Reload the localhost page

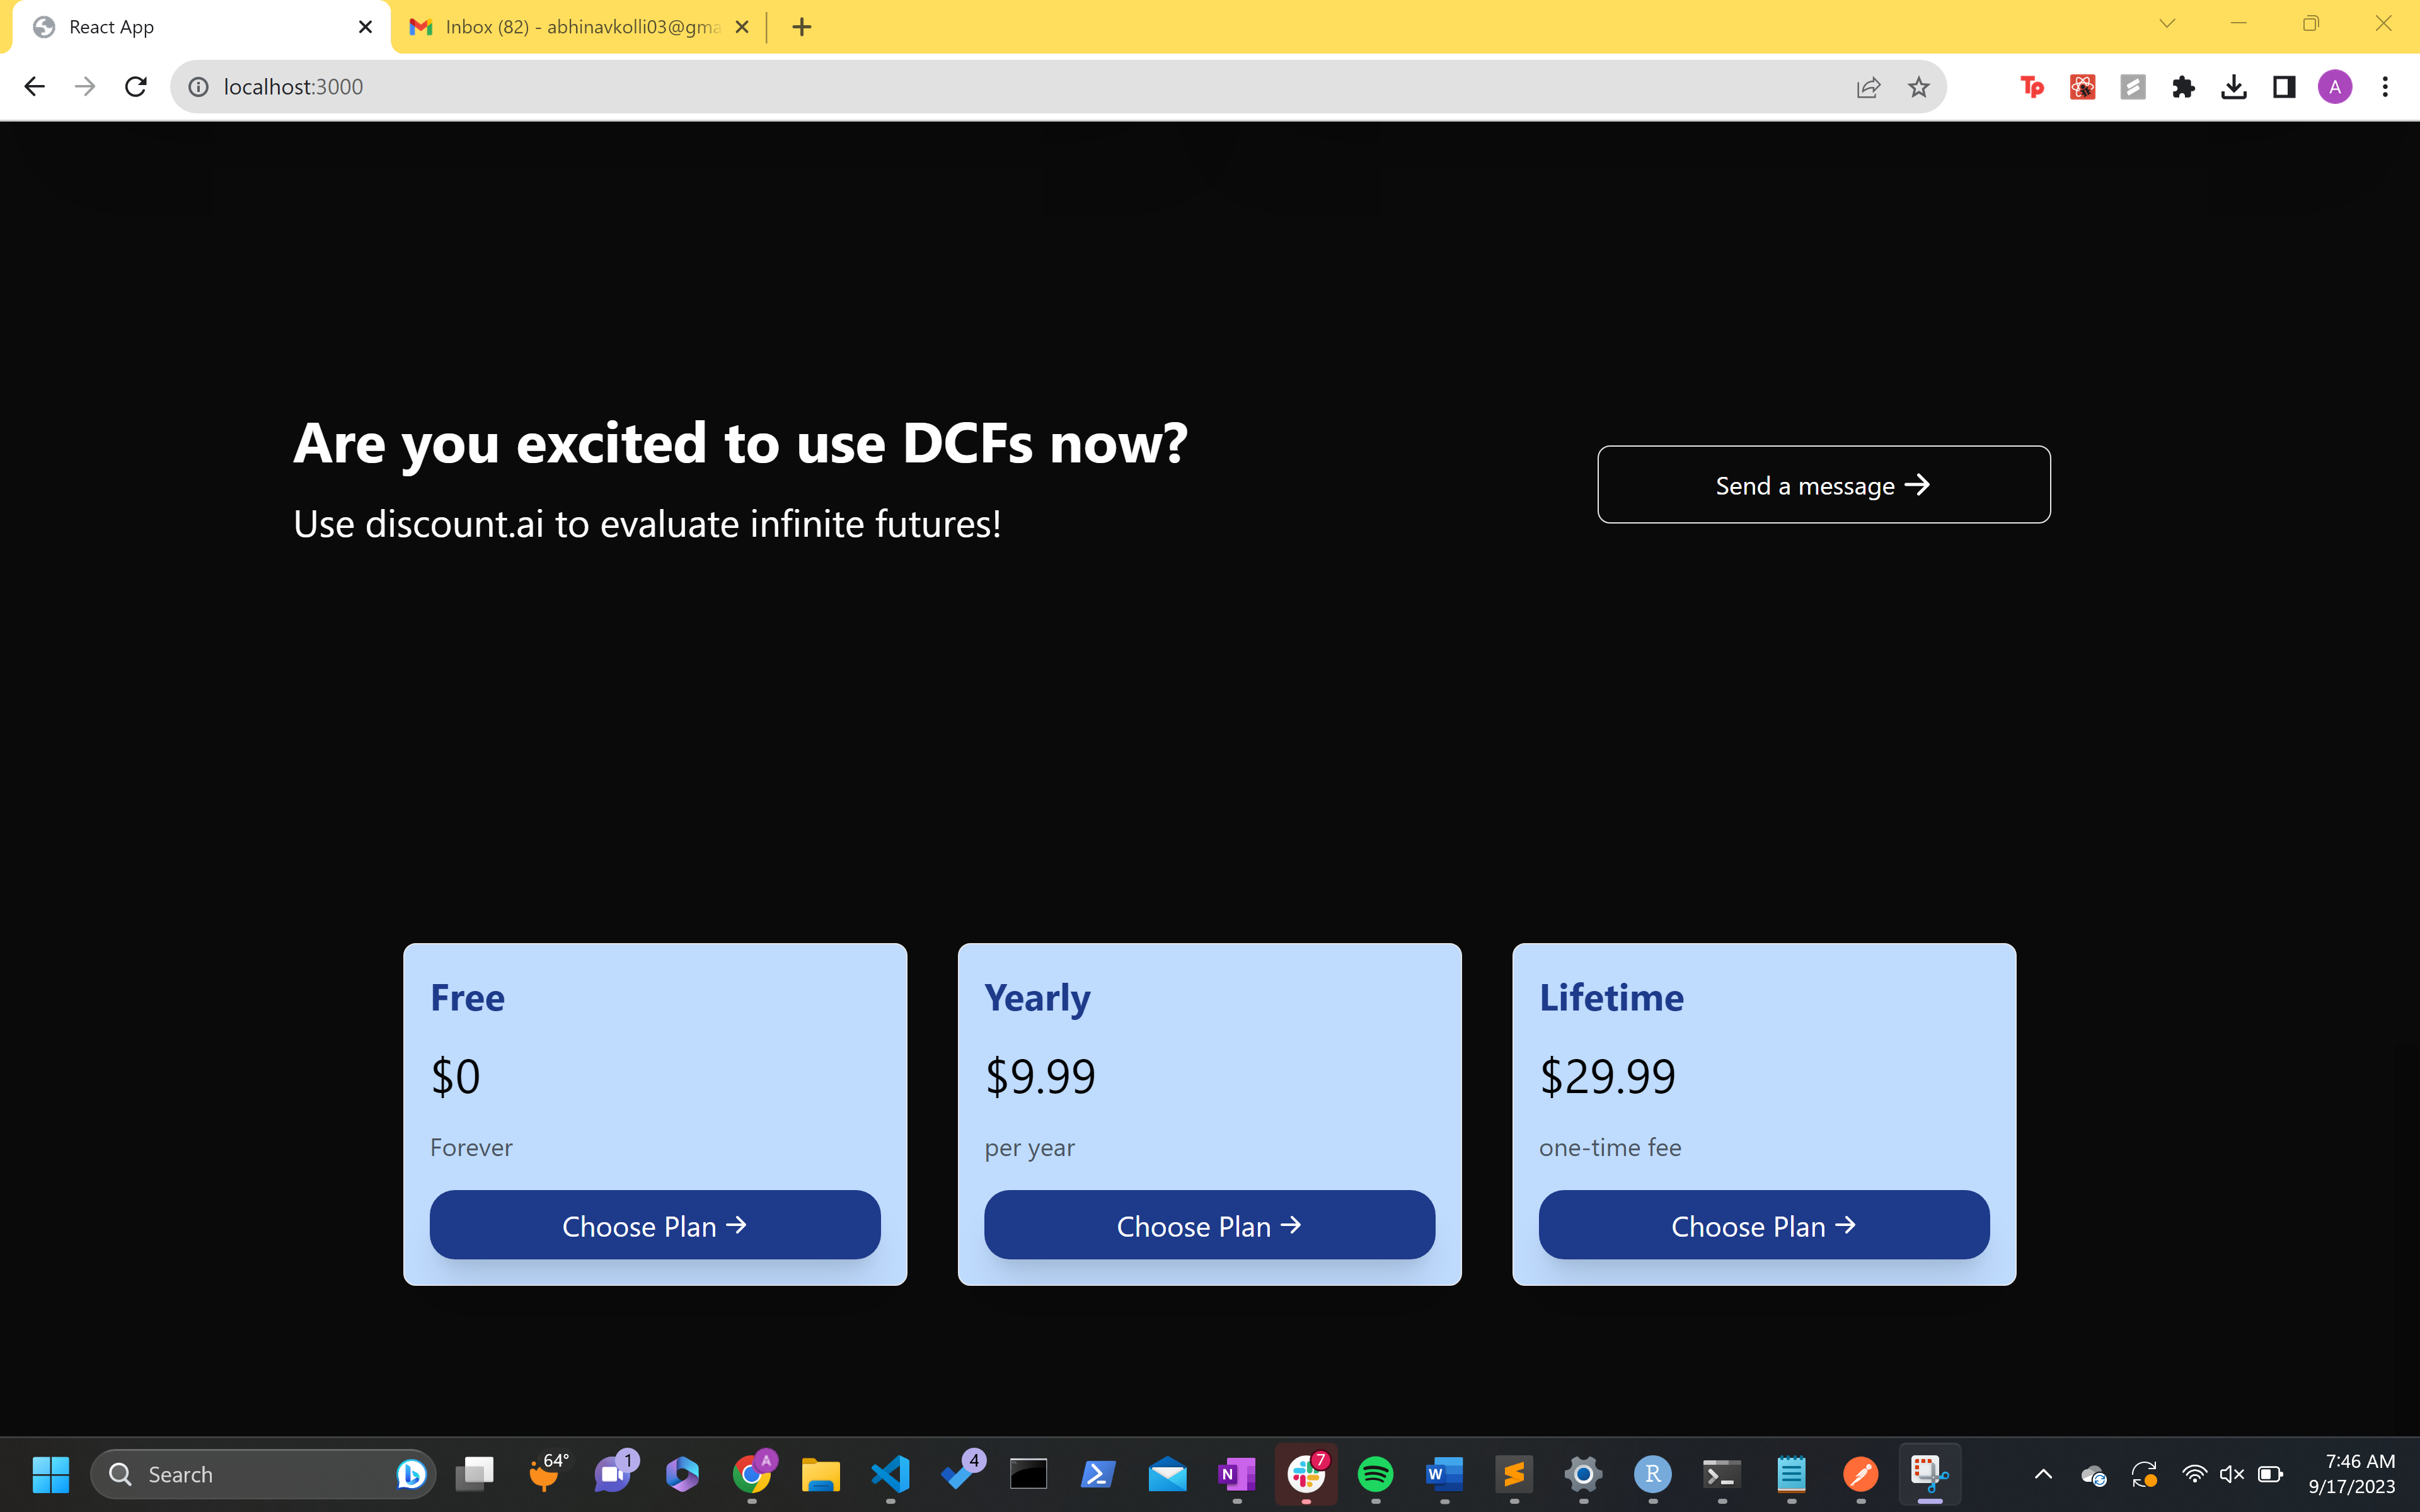click(136, 87)
